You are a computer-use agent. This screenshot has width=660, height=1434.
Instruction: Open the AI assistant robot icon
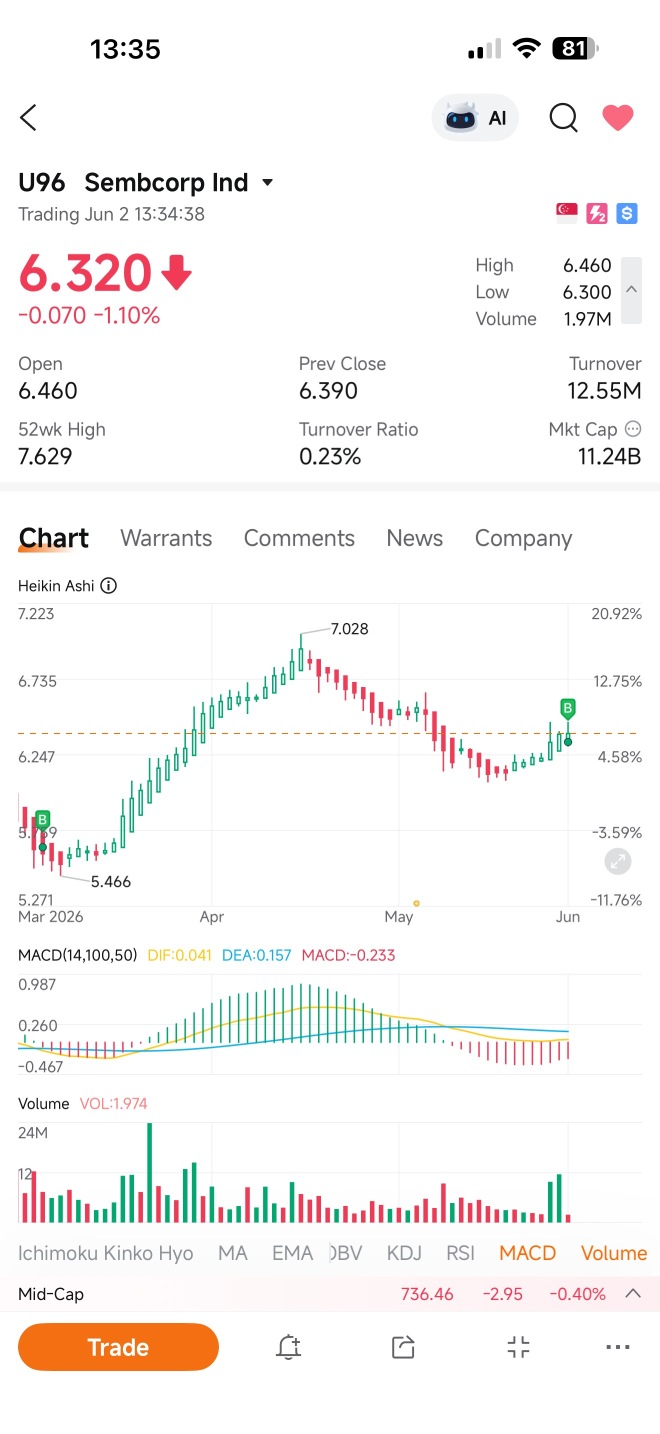coord(475,118)
